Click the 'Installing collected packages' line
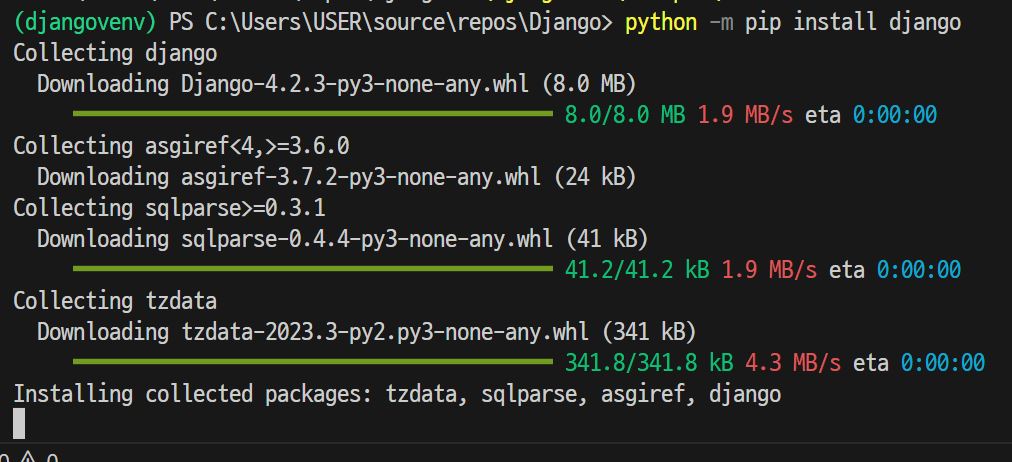The image size is (1012, 462). coord(397,394)
